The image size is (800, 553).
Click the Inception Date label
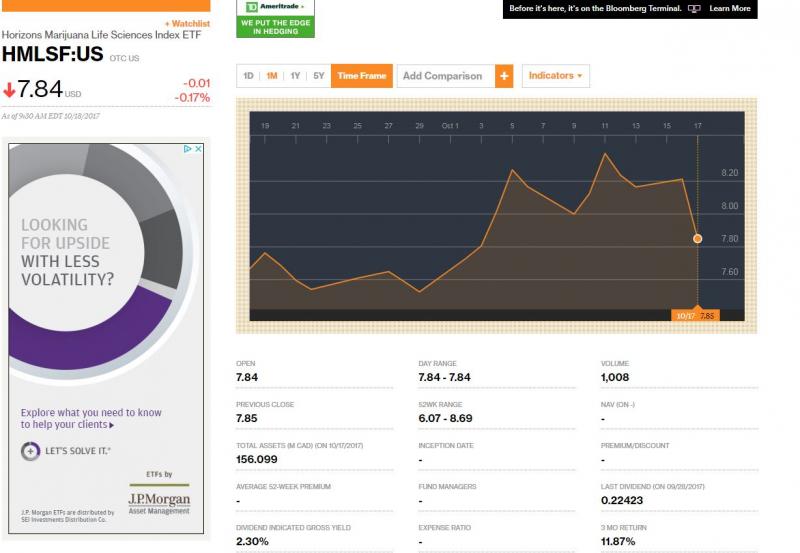tap(446, 445)
